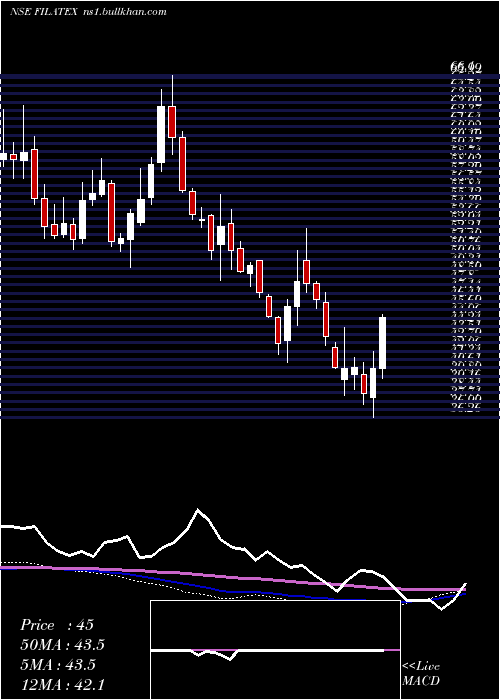Image resolution: width=500 pixels, height=700 pixels.
Task: Click the '50MA : 43.5' label
Action: click(64, 645)
